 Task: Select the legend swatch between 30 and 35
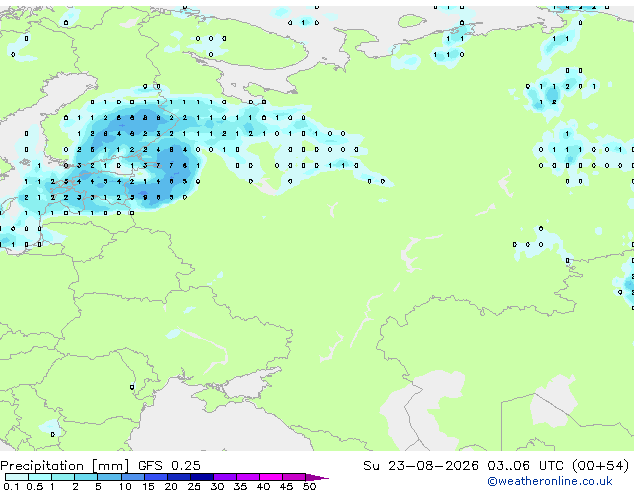coord(225,477)
